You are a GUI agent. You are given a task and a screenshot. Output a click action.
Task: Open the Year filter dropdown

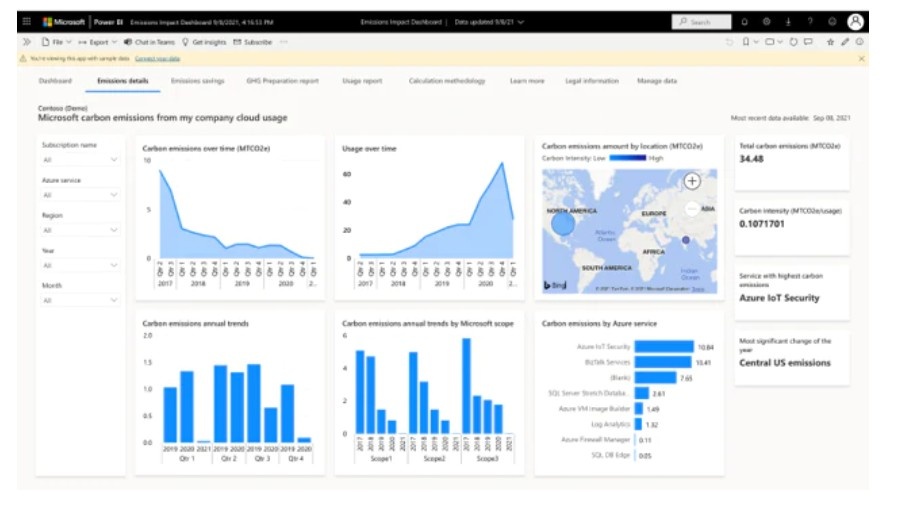point(80,265)
